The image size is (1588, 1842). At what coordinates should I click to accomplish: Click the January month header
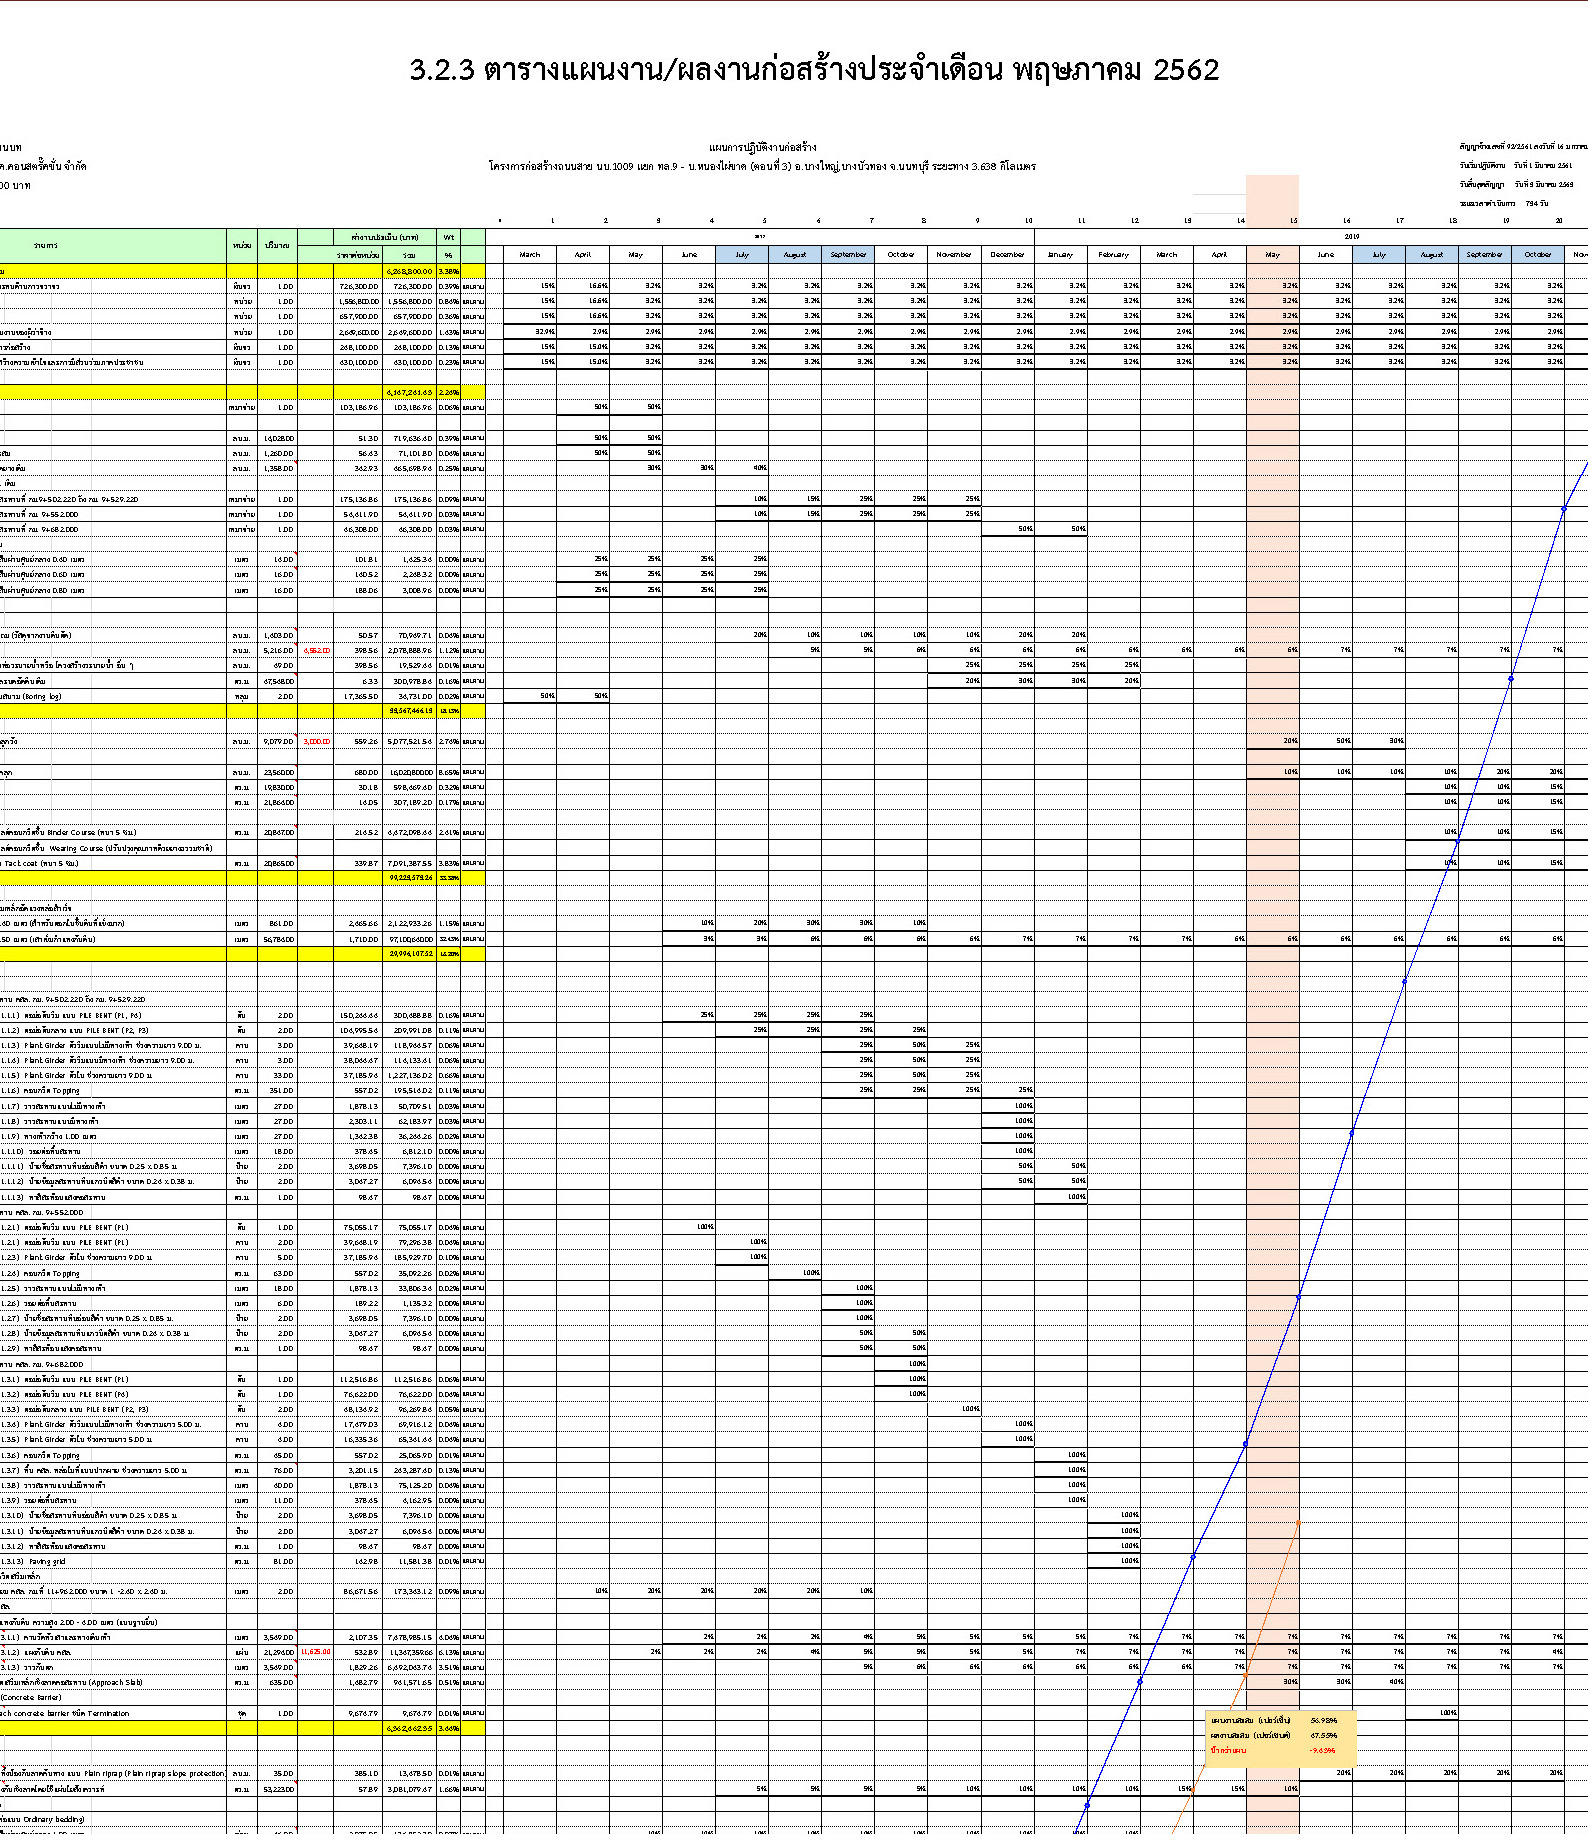(x=1060, y=255)
